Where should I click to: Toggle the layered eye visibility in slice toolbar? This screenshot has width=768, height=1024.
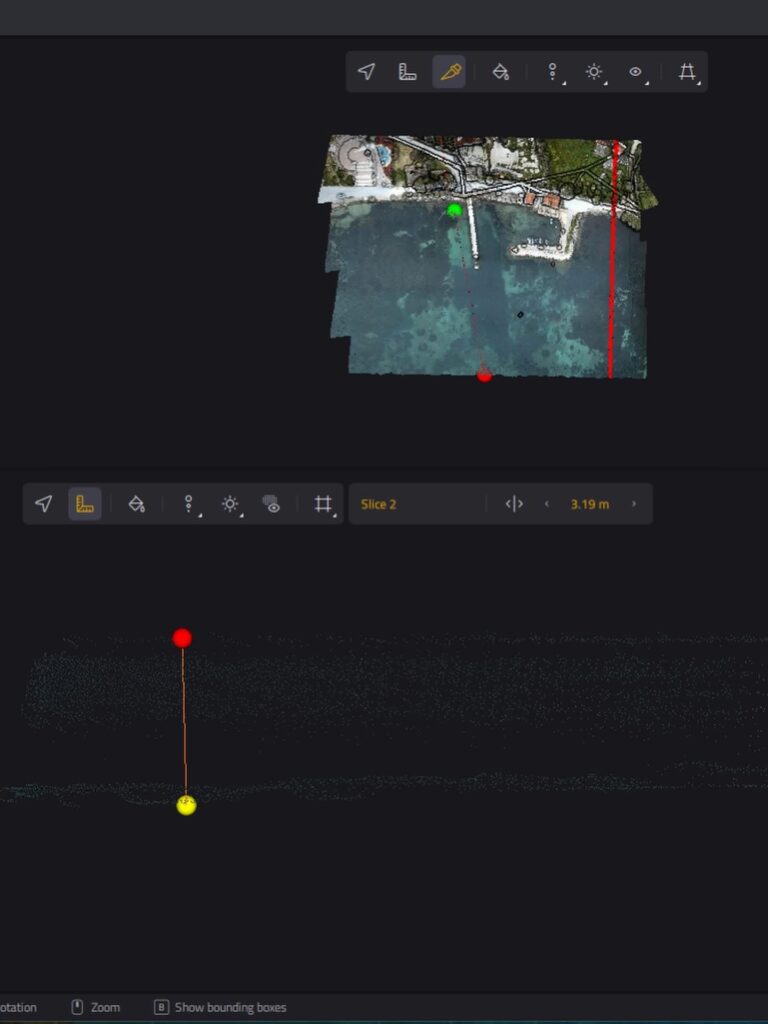272,504
